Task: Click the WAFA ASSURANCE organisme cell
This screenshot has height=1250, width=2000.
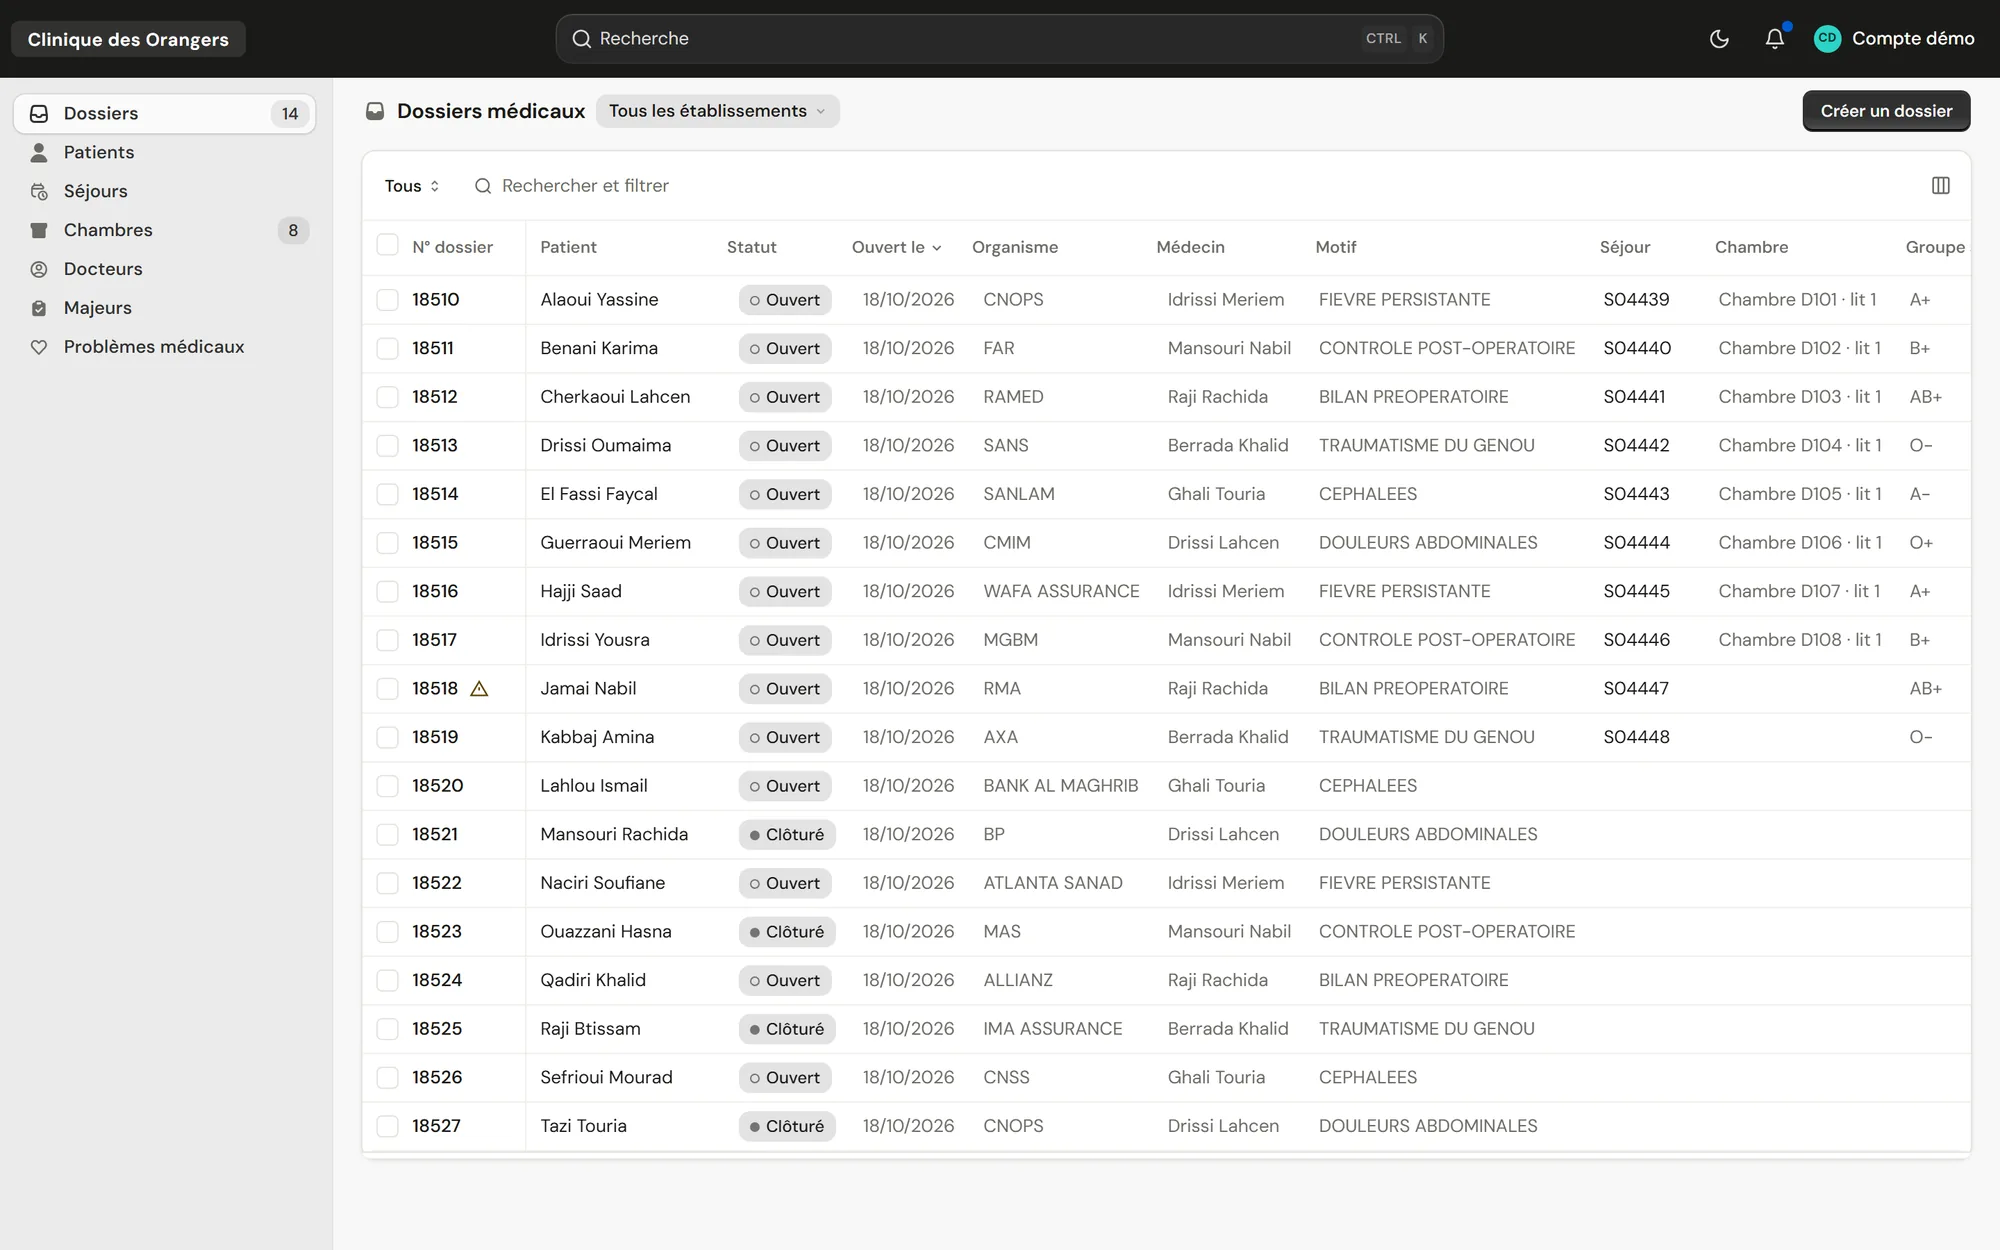Action: click(1061, 591)
